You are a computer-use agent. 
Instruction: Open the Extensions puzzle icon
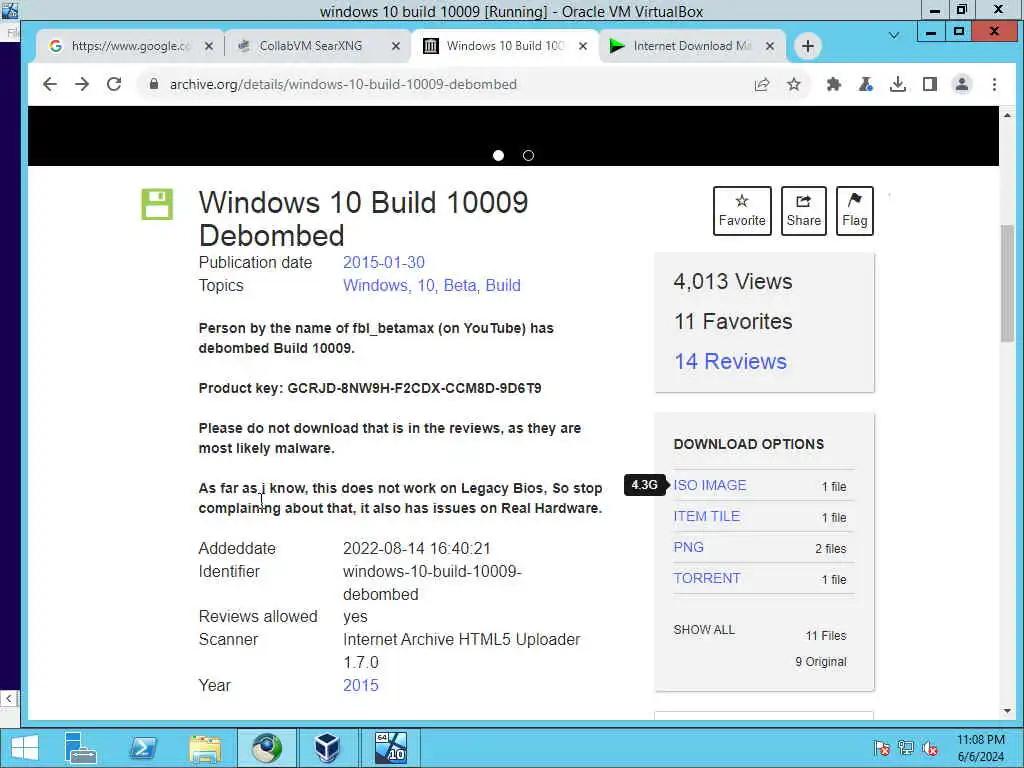pyautogui.click(x=833, y=84)
